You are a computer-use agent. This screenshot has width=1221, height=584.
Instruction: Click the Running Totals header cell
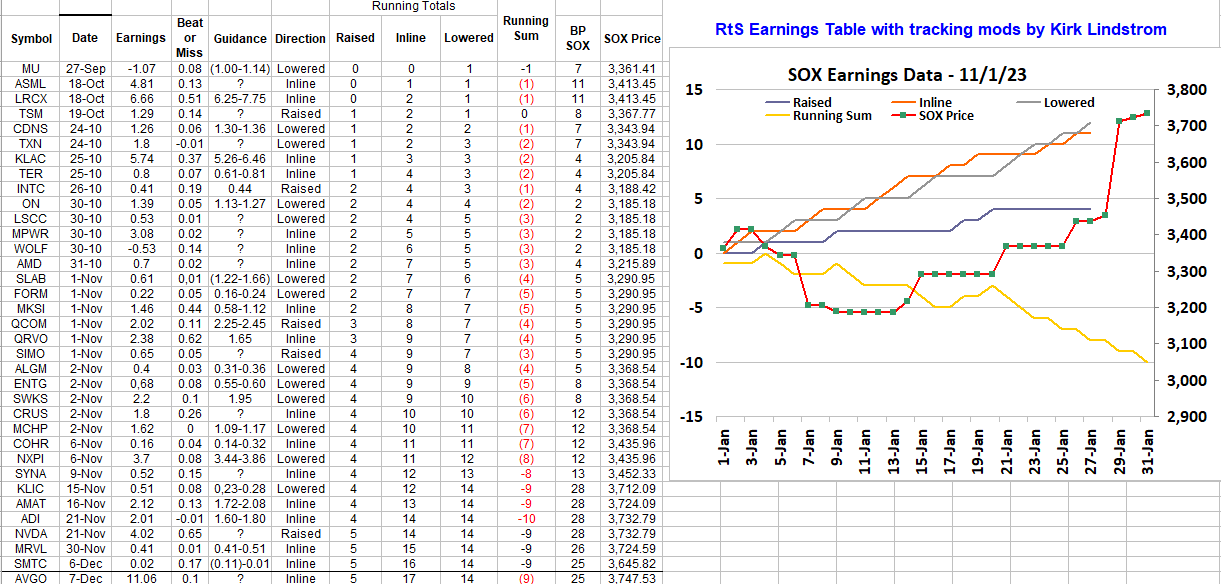[x=413, y=6]
